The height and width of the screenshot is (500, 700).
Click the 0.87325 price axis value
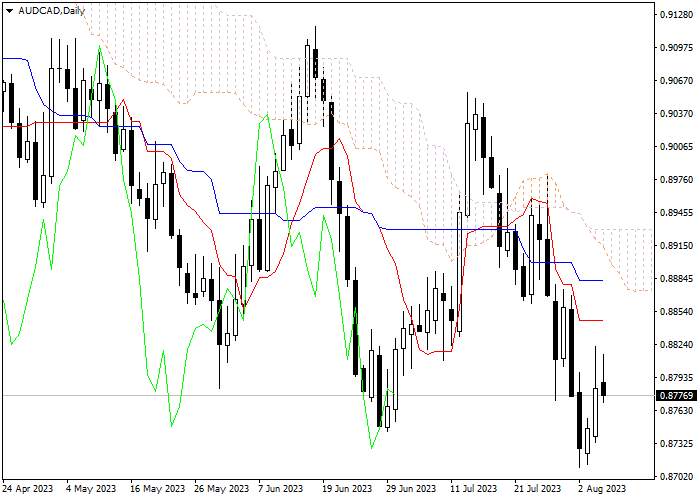678,443
